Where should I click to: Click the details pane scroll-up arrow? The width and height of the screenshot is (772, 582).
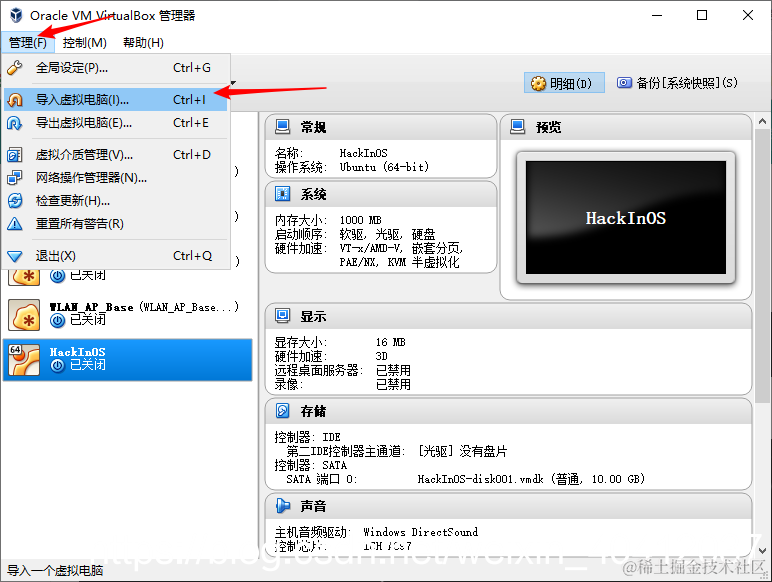click(x=762, y=121)
